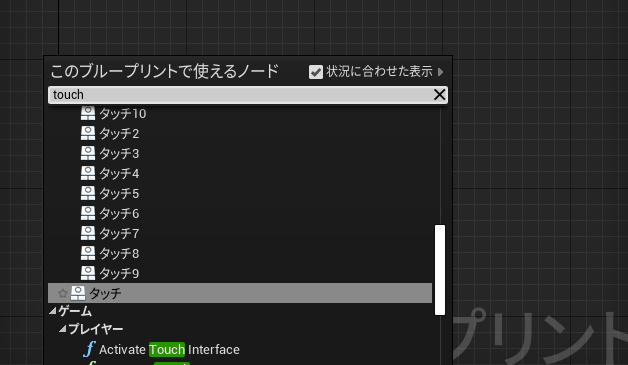Click the function icon beside Activate Touch Interface
The image size is (628, 365).
click(x=89, y=349)
